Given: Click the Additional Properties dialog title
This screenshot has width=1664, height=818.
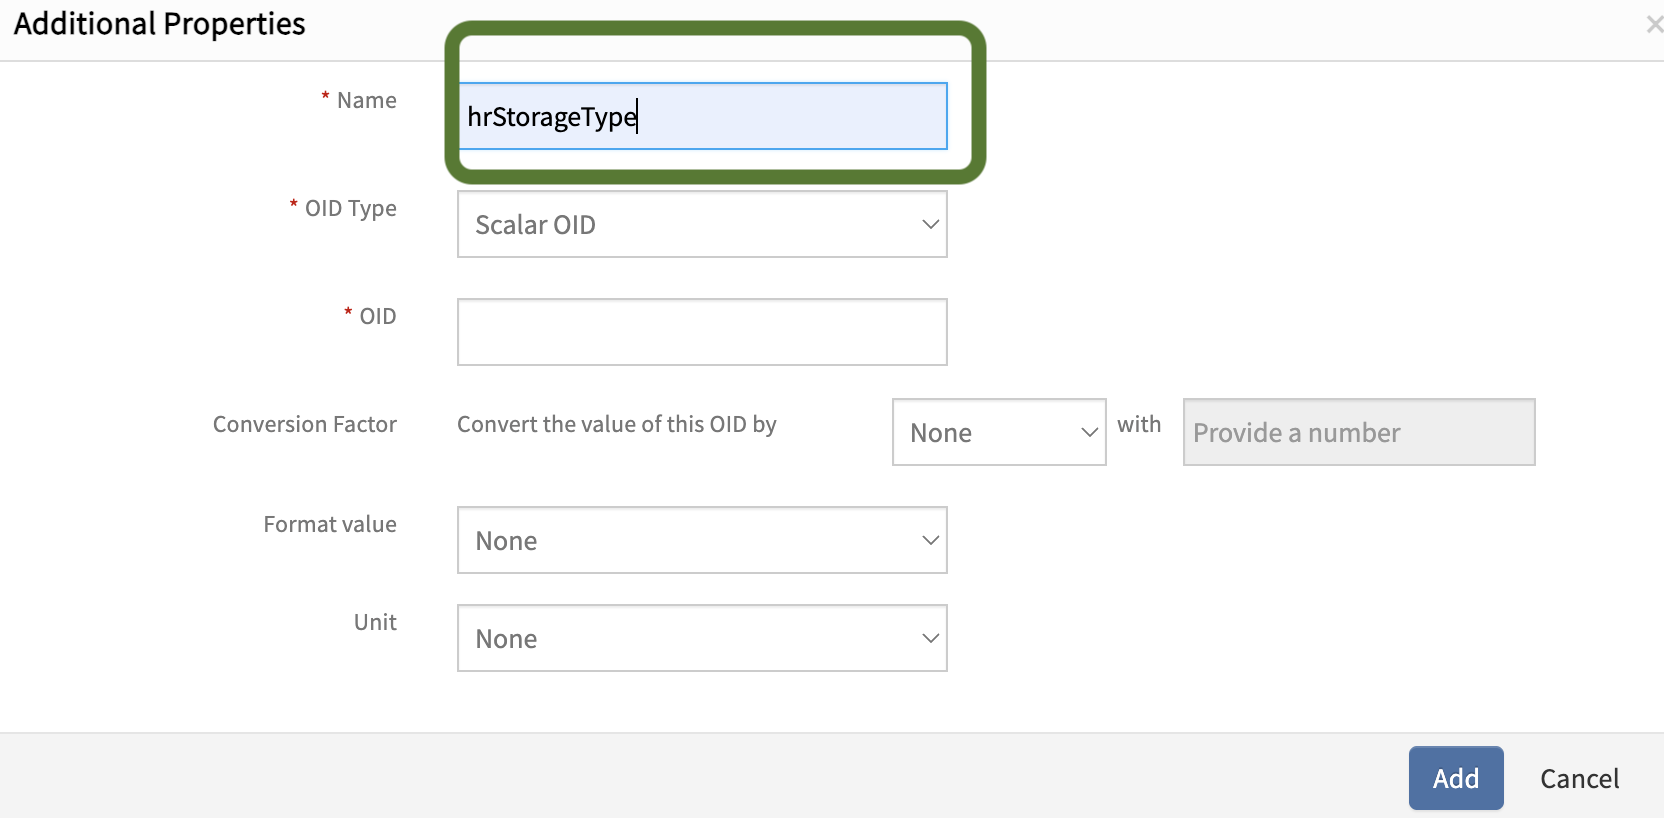Looking at the screenshot, I should tap(160, 24).
